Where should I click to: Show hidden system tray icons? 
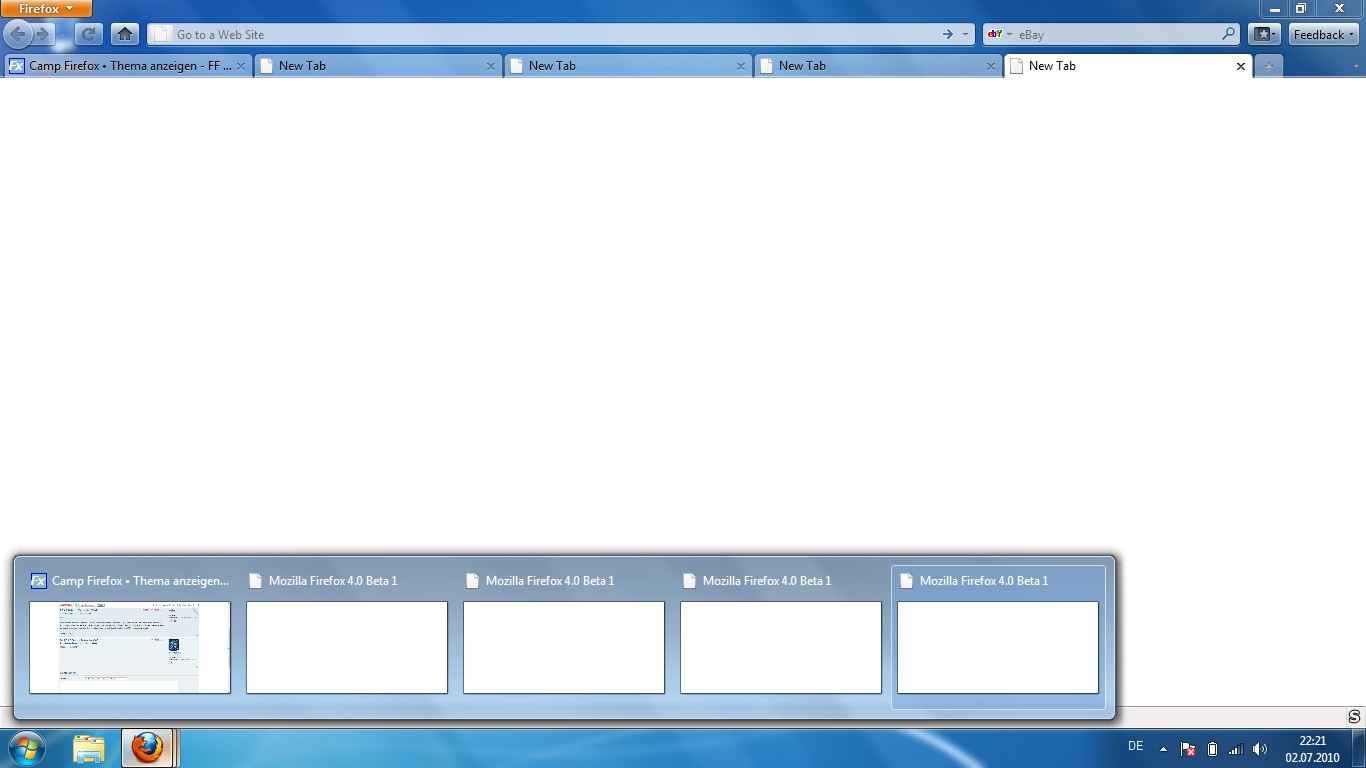[1163, 748]
